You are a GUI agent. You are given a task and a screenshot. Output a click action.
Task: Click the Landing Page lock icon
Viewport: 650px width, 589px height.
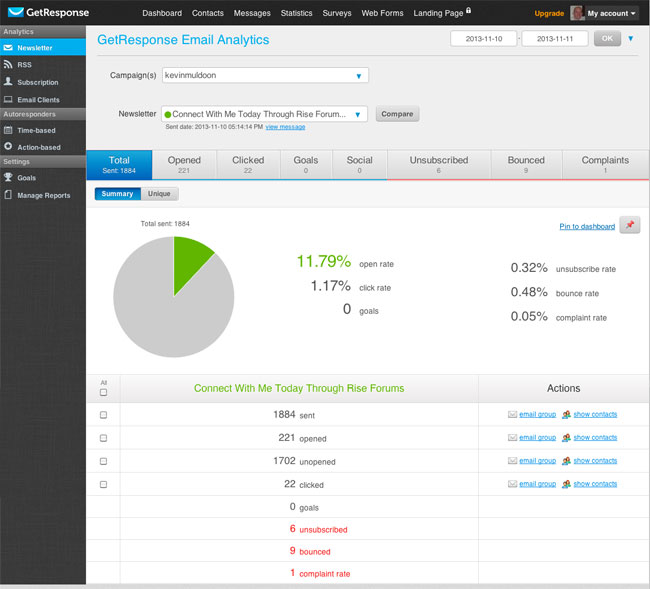click(x=468, y=10)
